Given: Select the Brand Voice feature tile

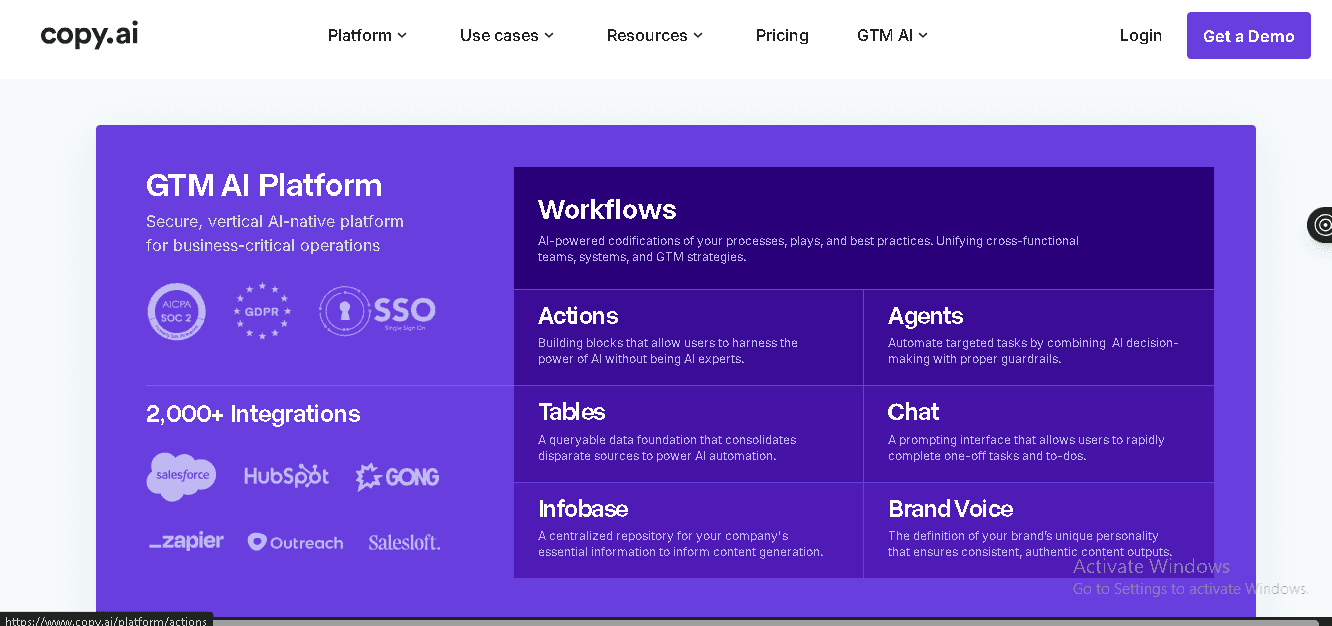Looking at the screenshot, I should click(x=1038, y=530).
